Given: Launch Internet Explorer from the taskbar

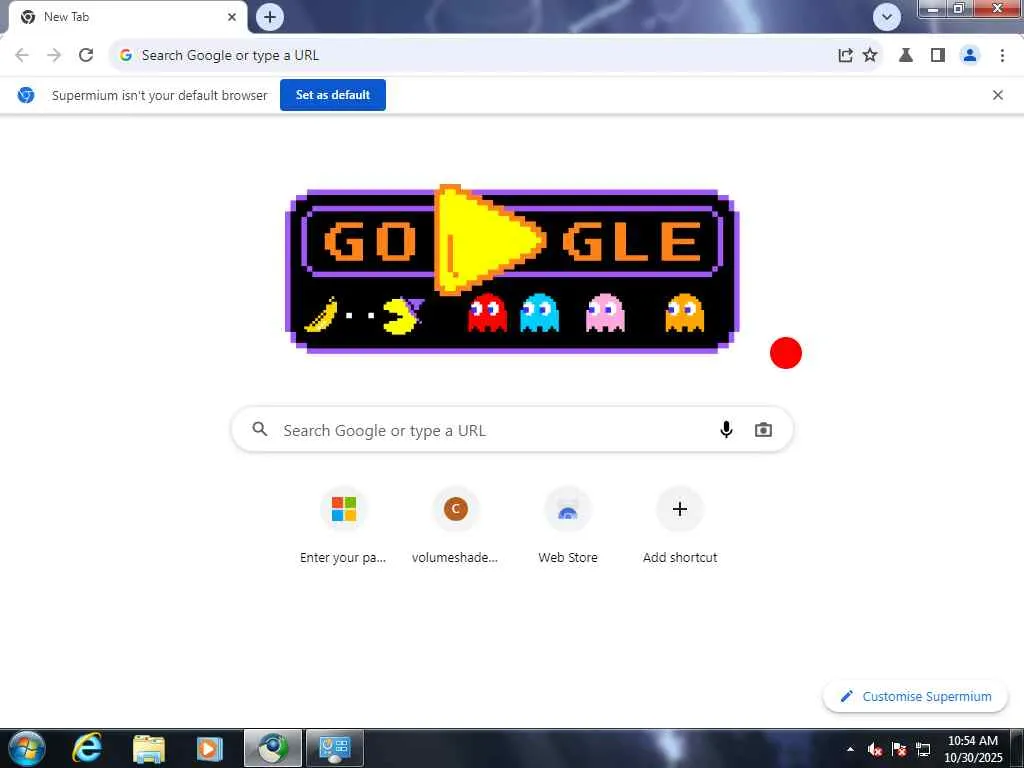Looking at the screenshot, I should 88,748.
